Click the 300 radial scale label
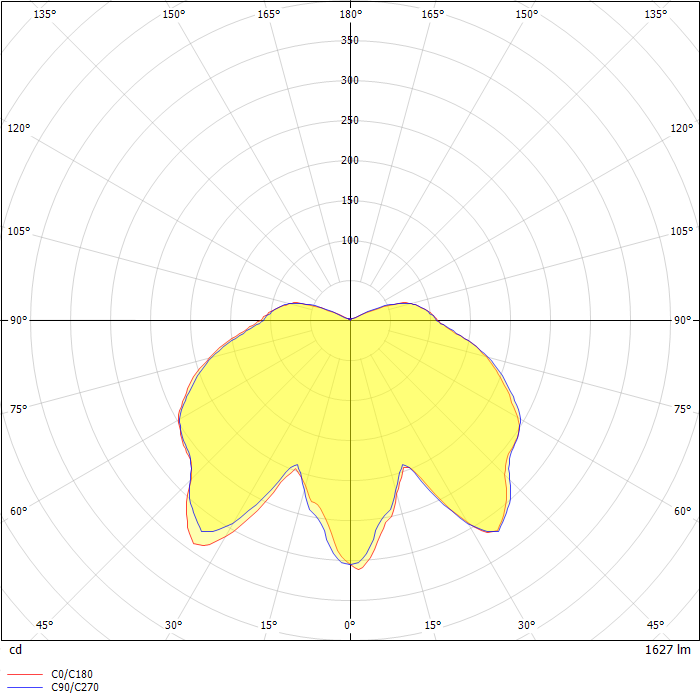 point(350,80)
